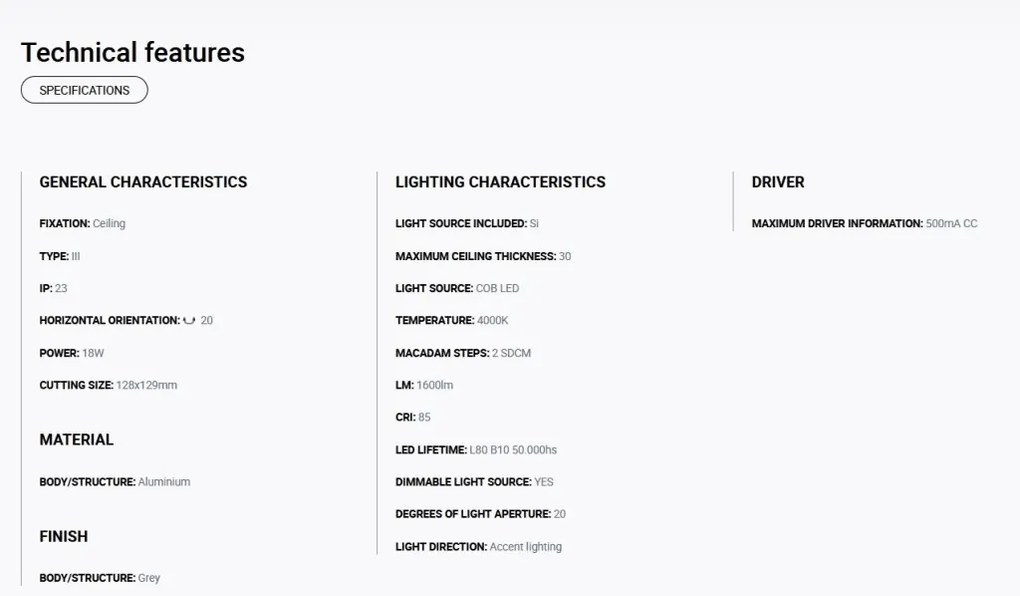Click the BODY/STRUCTURE Grey finish entry
Image resolution: width=1020 pixels, height=596 pixels.
(x=100, y=578)
